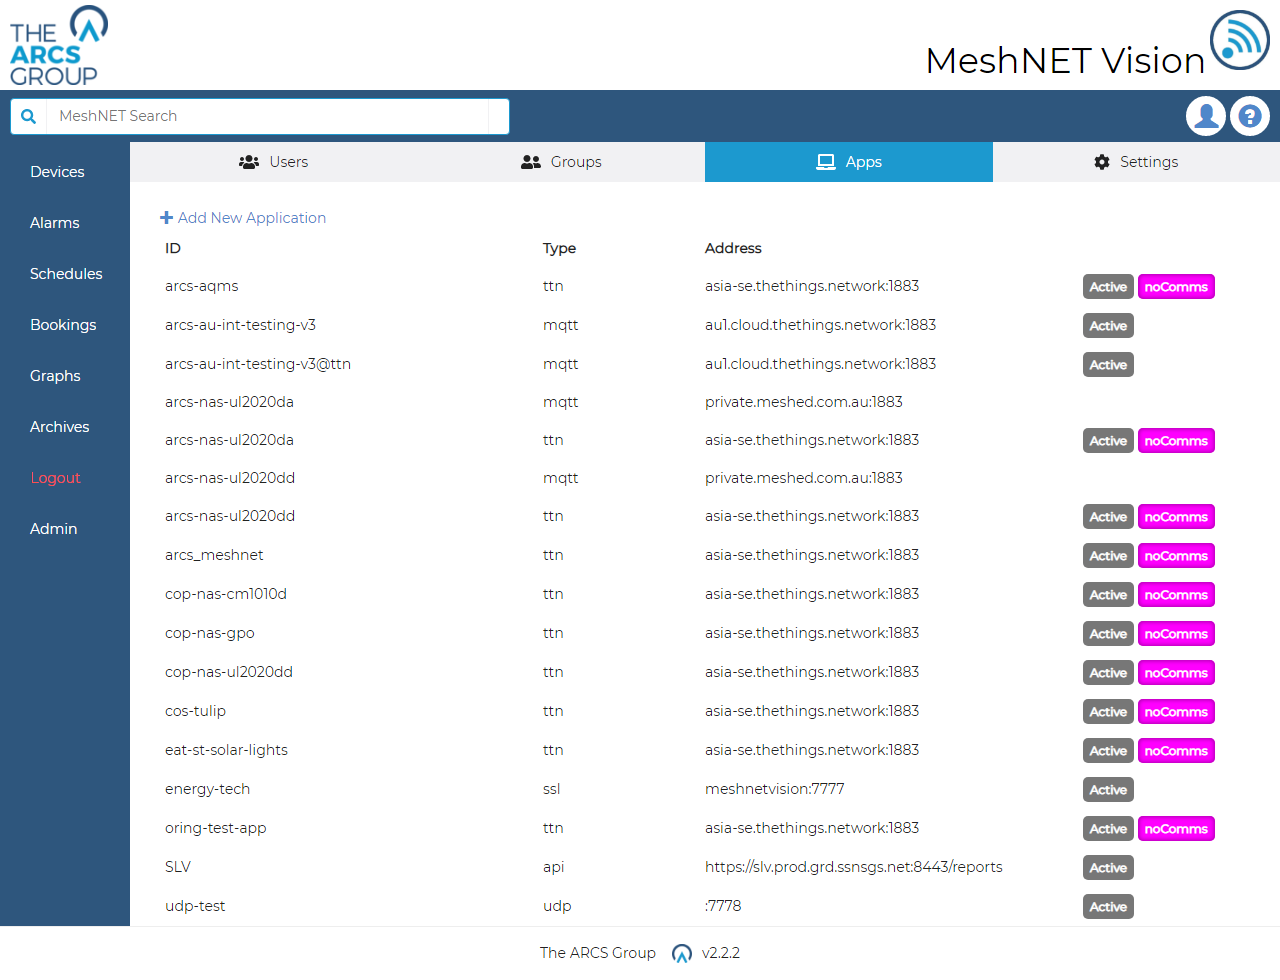The height and width of the screenshot is (980, 1280).
Task: Switch to the Users tab
Action: click(274, 162)
